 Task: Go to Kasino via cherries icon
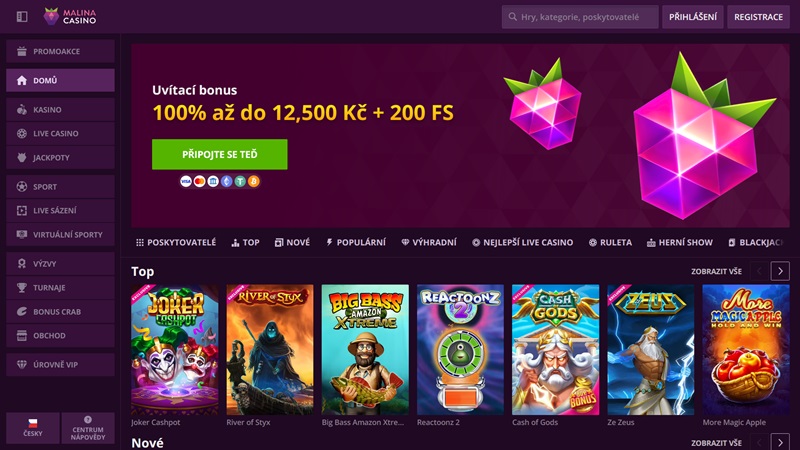(60, 110)
